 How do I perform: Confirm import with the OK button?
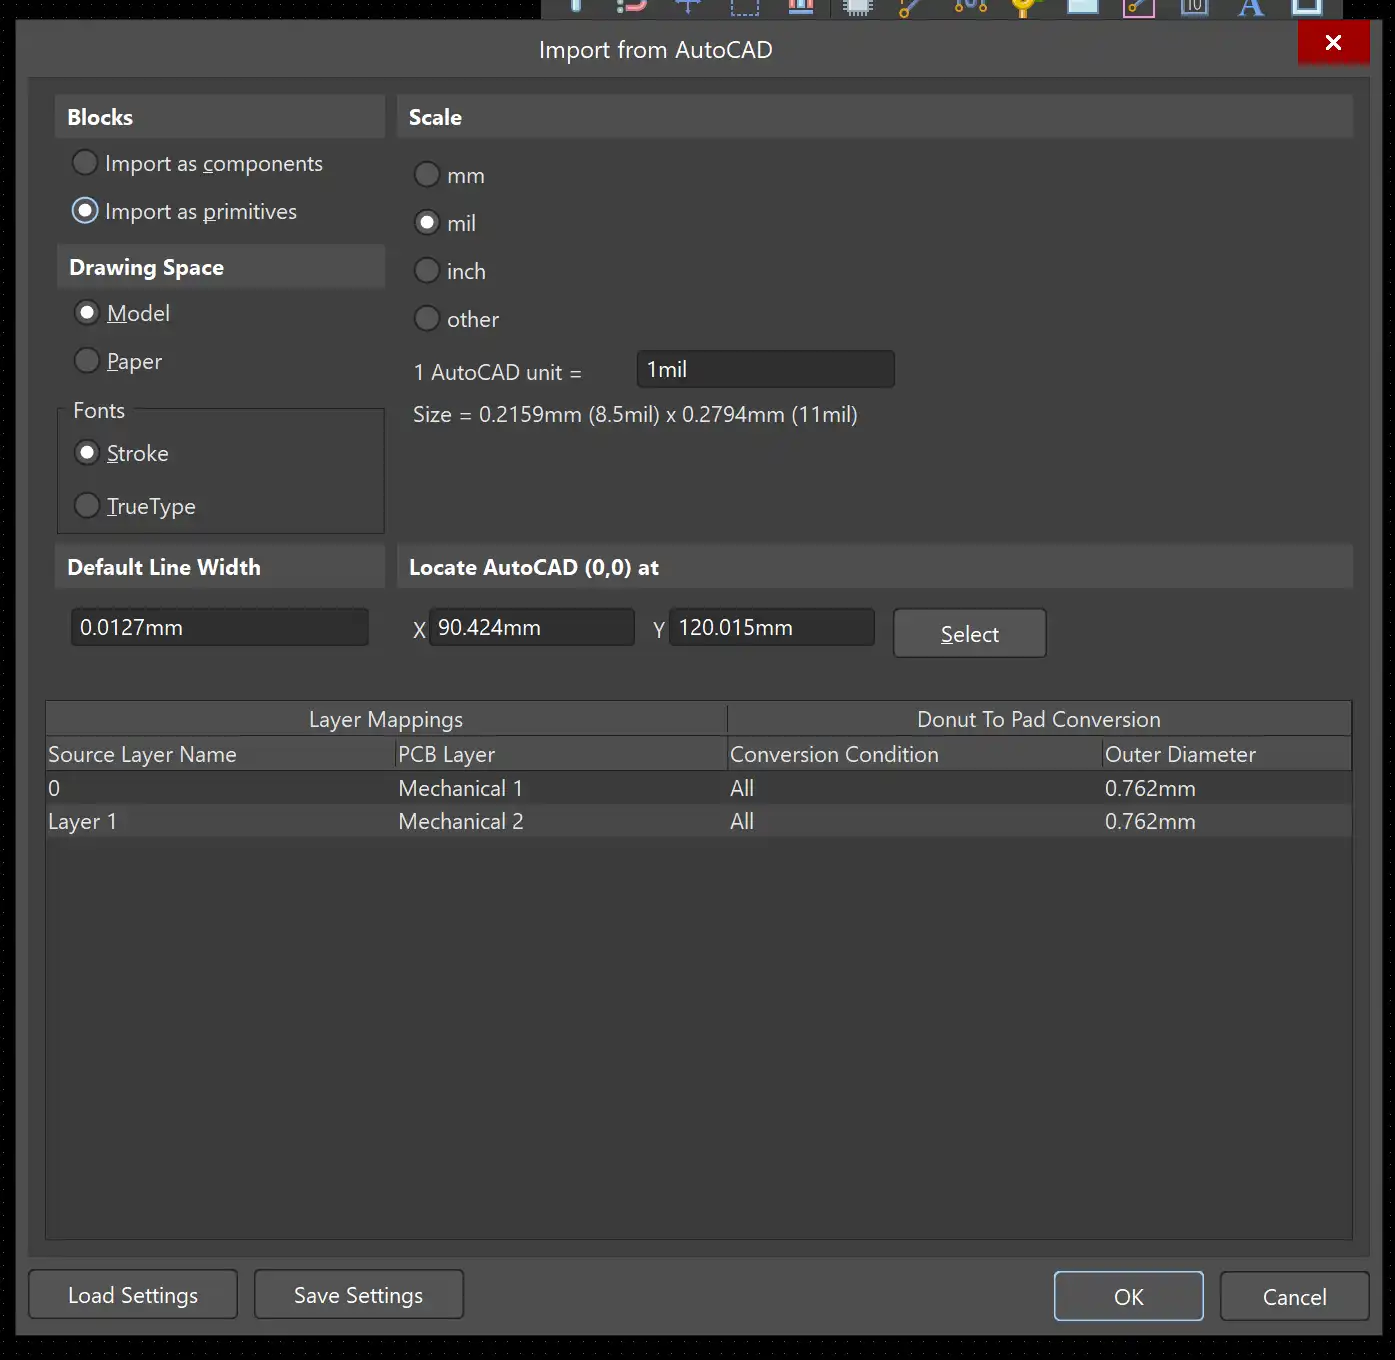pyautogui.click(x=1129, y=1296)
